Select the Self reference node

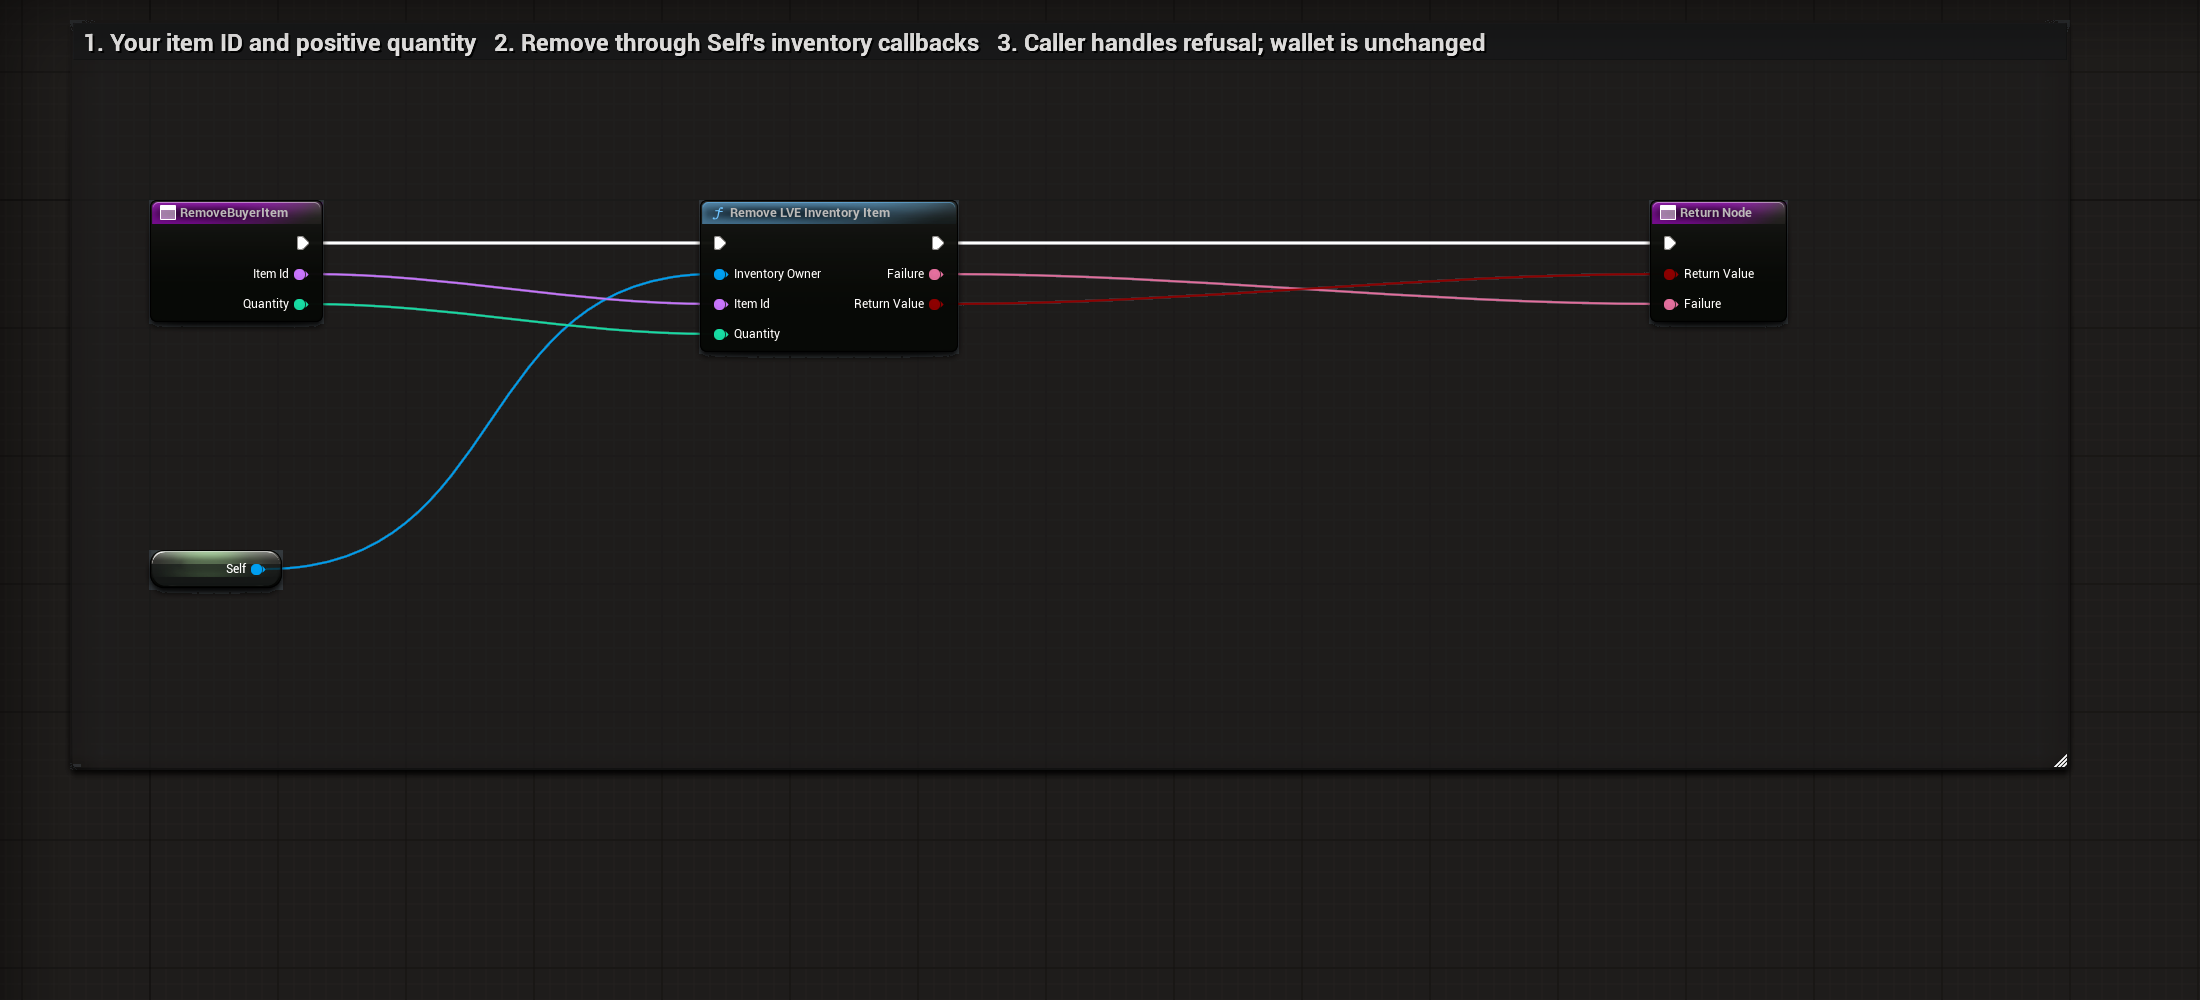click(216, 569)
